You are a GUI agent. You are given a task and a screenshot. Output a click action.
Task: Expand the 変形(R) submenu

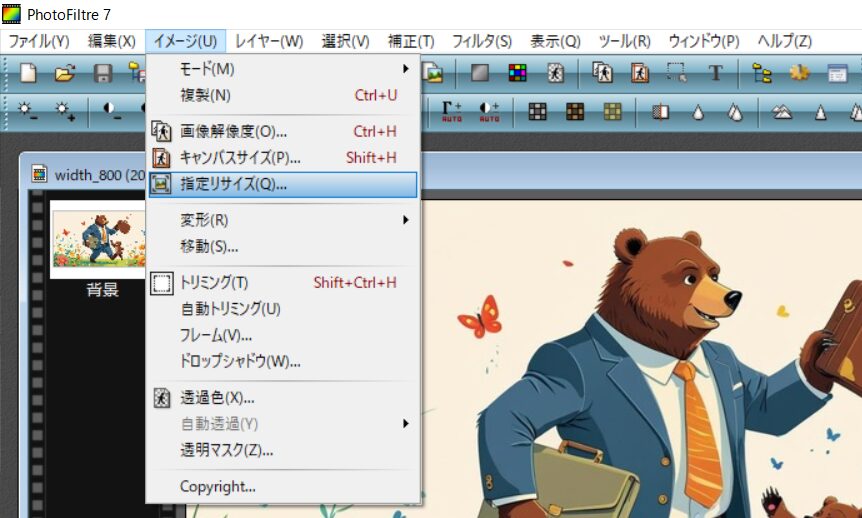point(283,220)
